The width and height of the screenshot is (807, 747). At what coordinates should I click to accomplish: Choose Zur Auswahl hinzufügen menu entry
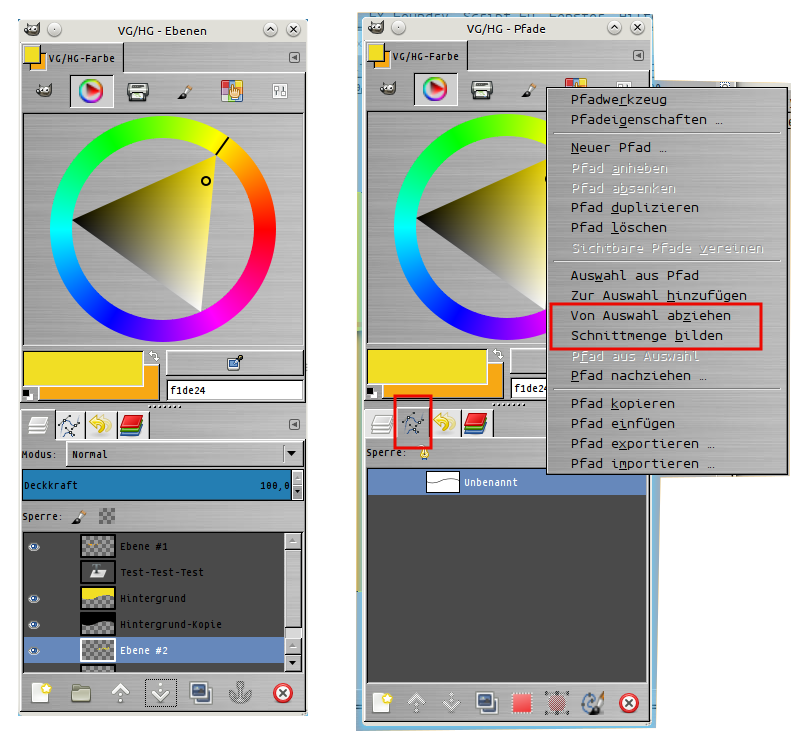tap(658, 296)
